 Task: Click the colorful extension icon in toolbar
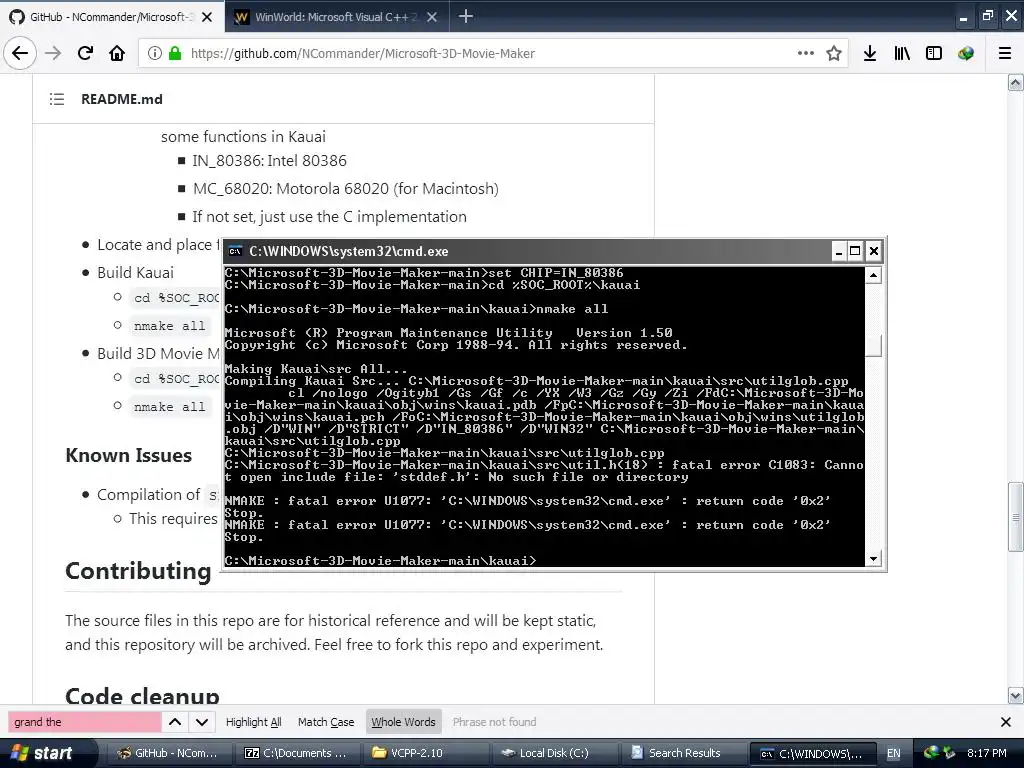pos(966,53)
